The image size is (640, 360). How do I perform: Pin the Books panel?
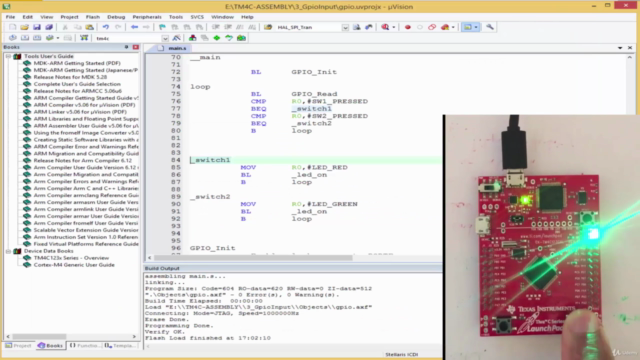click(x=127, y=47)
